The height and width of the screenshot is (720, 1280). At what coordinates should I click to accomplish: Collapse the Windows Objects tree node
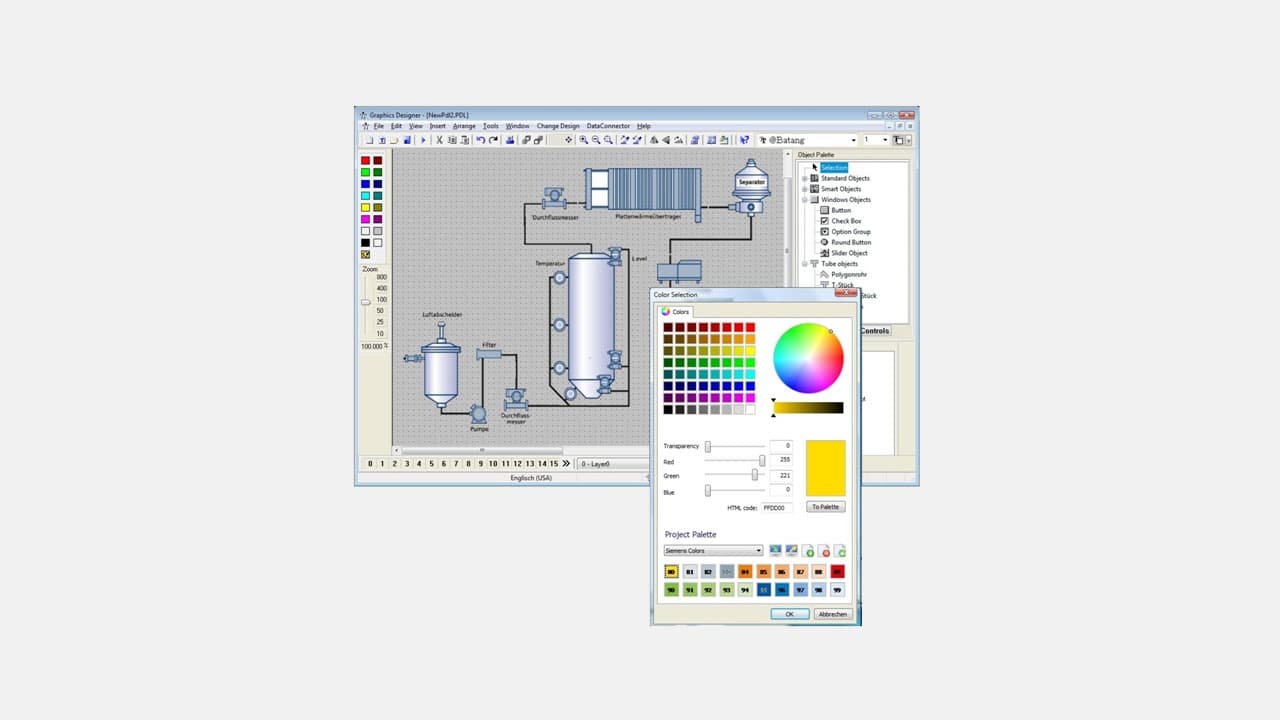click(803, 199)
